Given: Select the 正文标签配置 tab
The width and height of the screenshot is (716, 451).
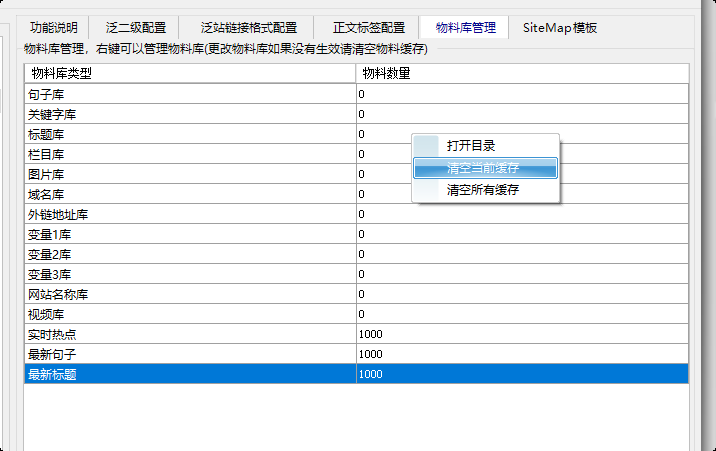Looking at the screenshot, I should coord(368,28).
